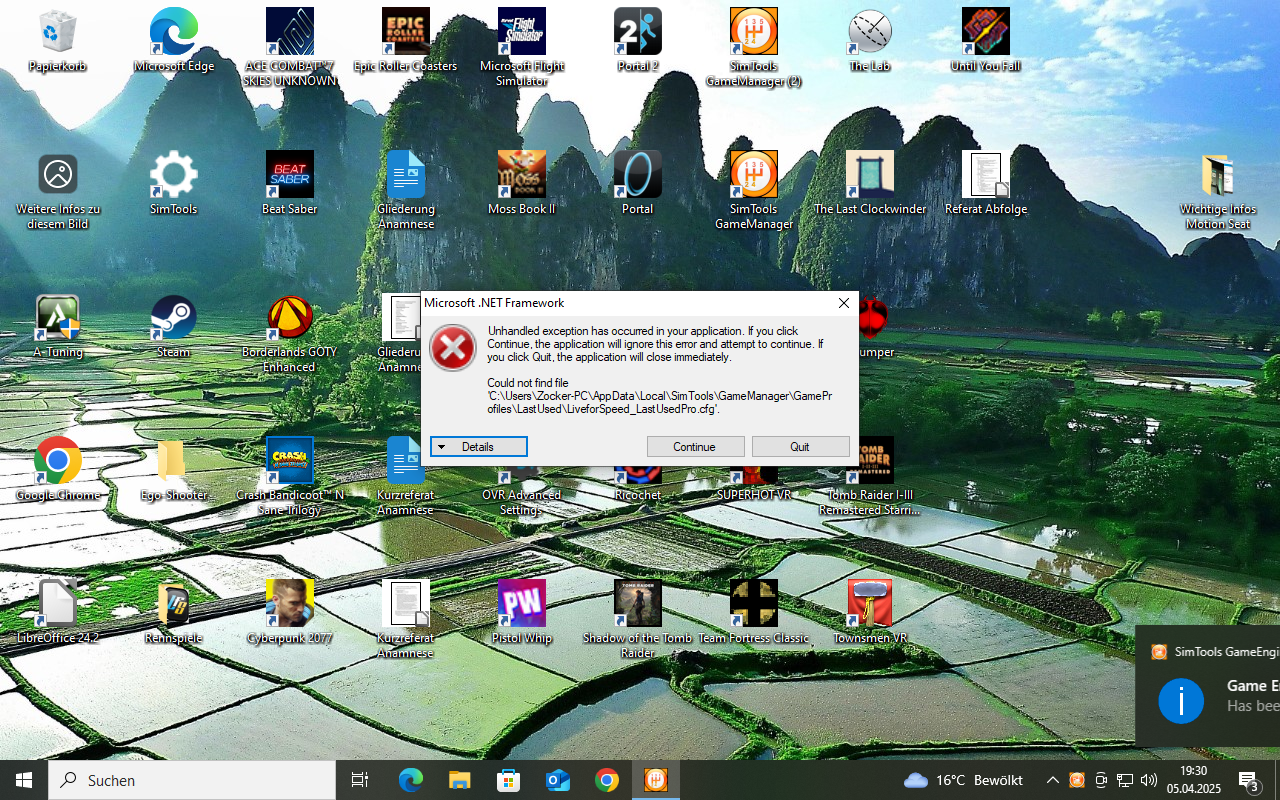Open File Explorer from the taskbar
Image resolution: width=1280 pixels, height=800 pixels.
coord(459,780)
